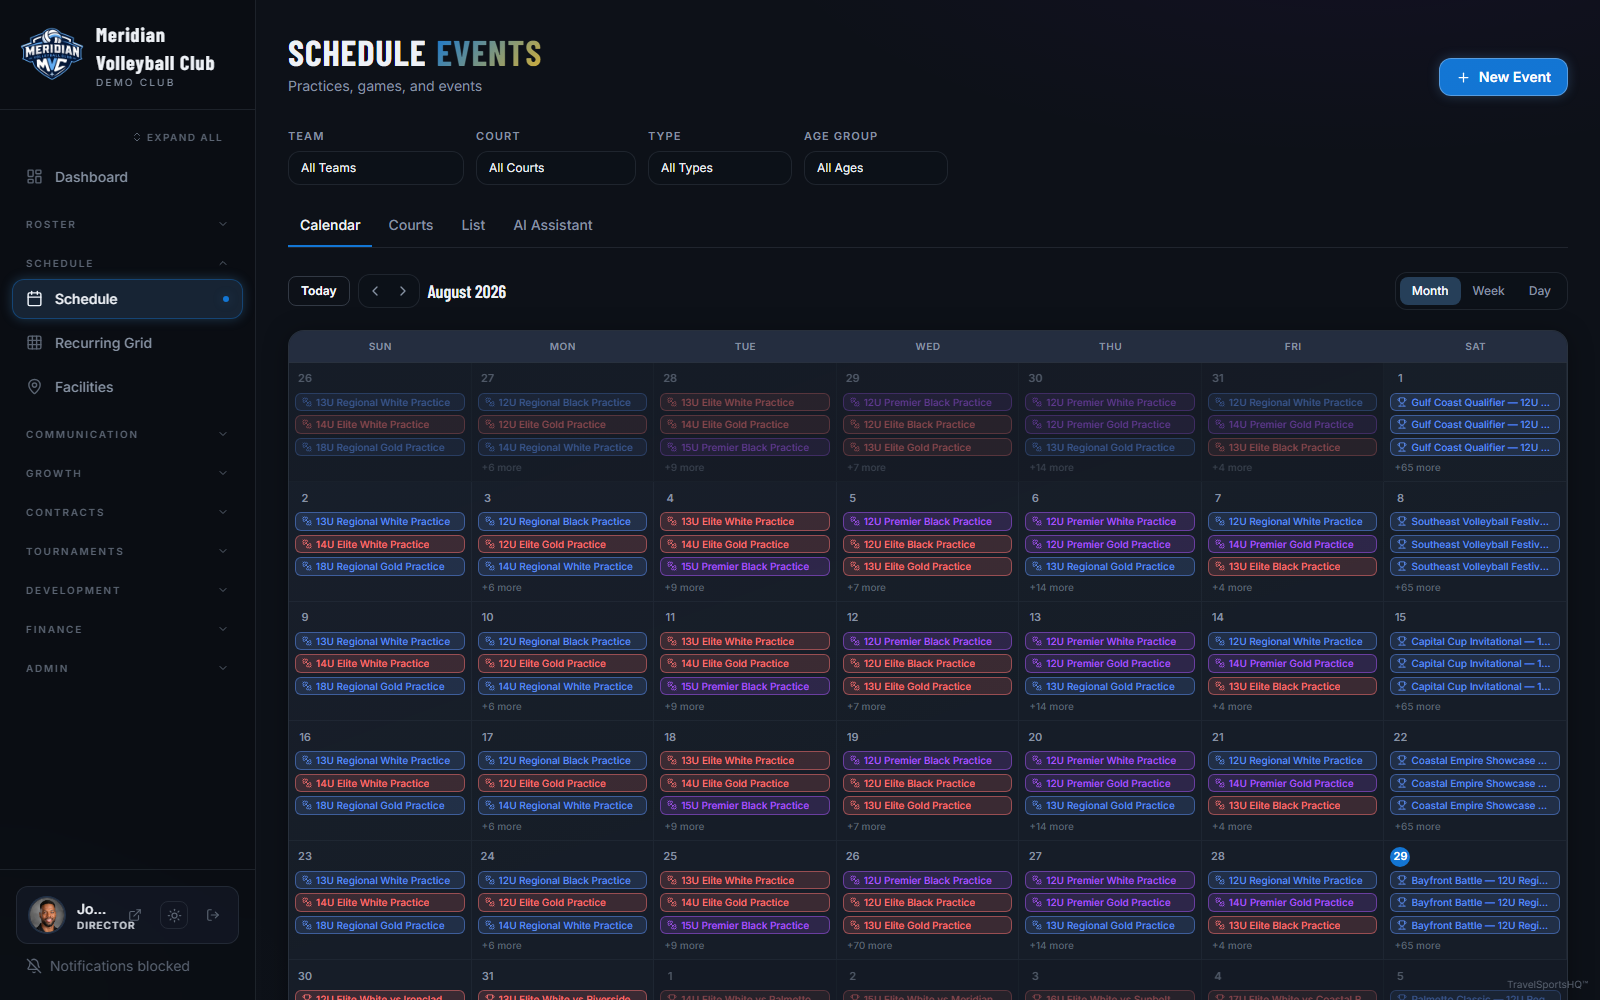This screenshot has height=1000, width=1600.
Task: Switch to the Courts tab
Action: [411, 225]
